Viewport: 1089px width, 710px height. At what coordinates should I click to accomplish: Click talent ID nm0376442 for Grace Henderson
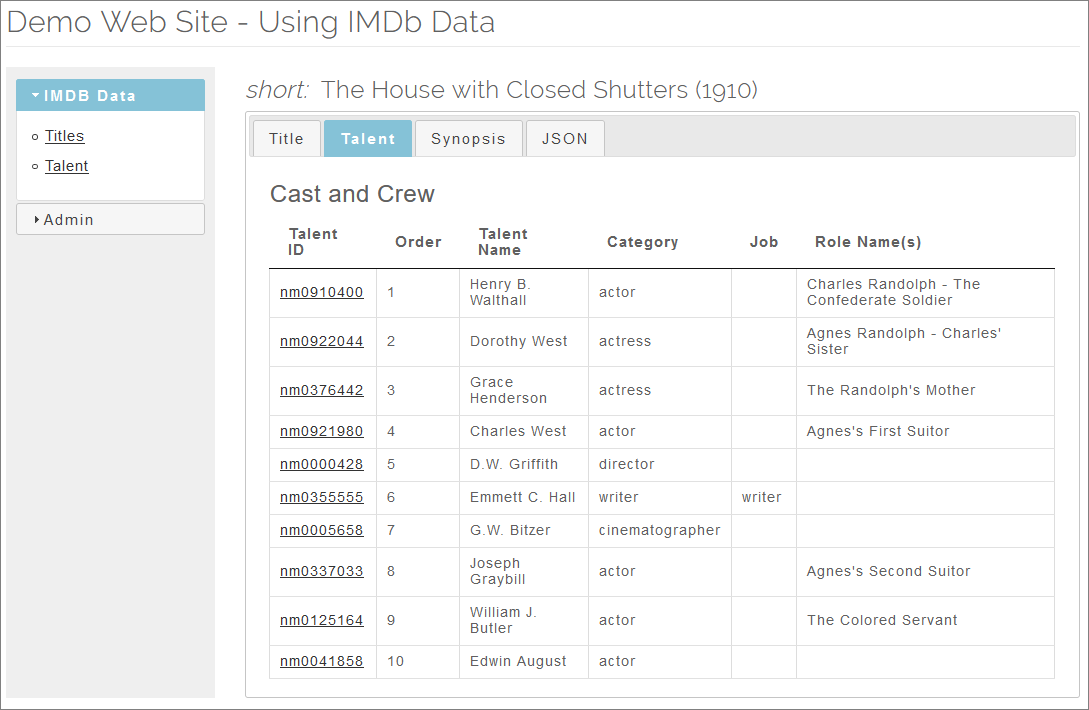[x=322, y=390]
